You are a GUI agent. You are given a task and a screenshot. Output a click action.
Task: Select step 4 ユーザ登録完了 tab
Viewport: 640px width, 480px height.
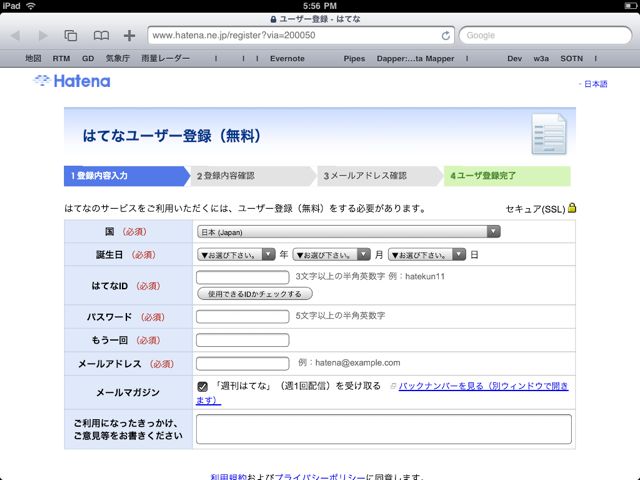coord(507,176)
